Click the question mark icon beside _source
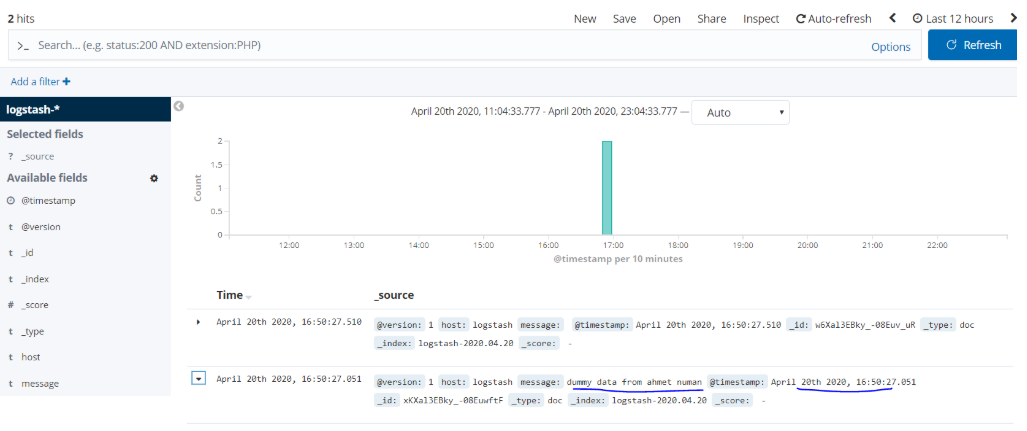The image size is (1027, 431). tap(10, 157)
